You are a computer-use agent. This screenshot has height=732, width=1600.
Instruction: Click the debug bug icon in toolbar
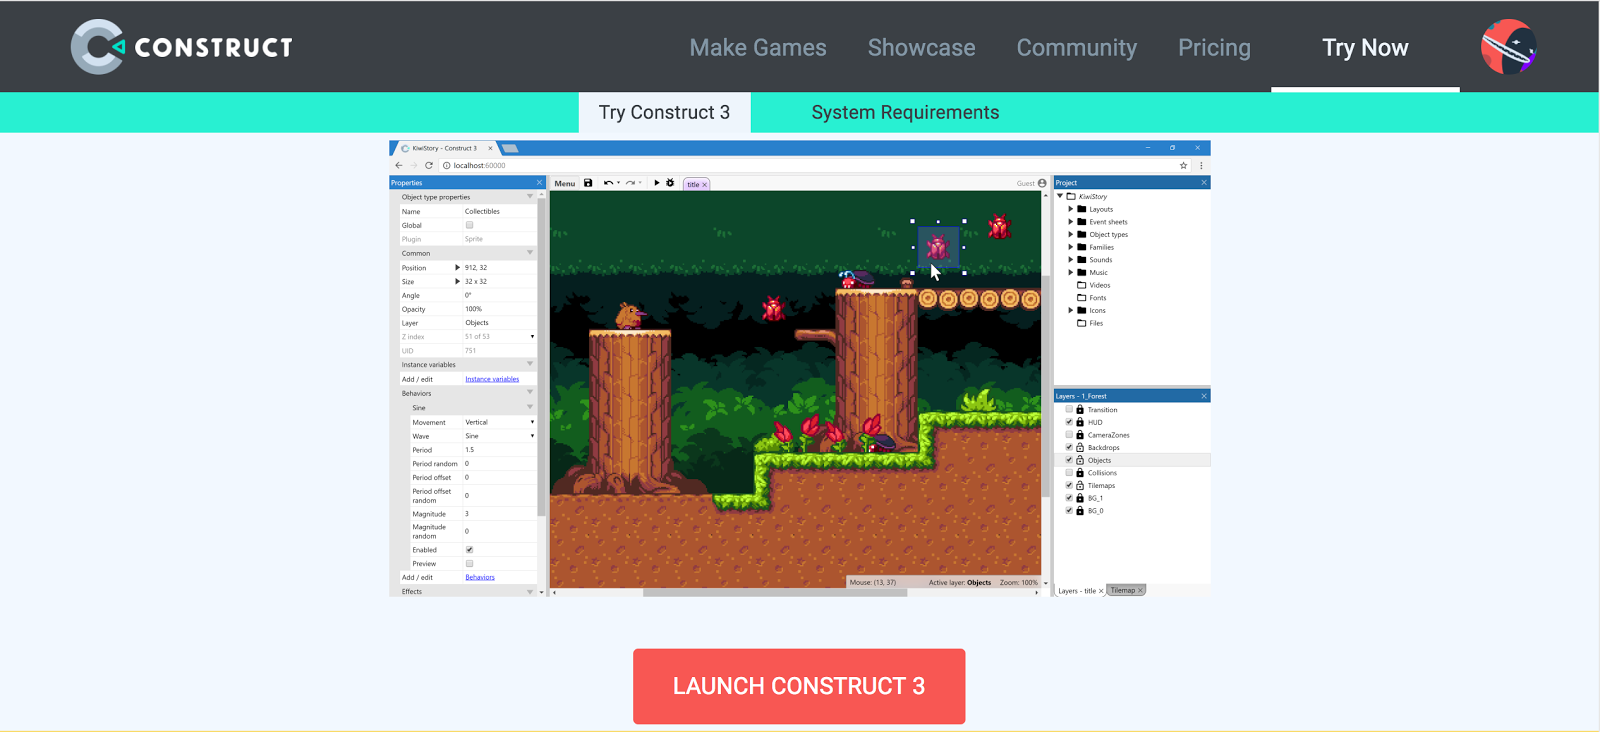tap(670, 183)
